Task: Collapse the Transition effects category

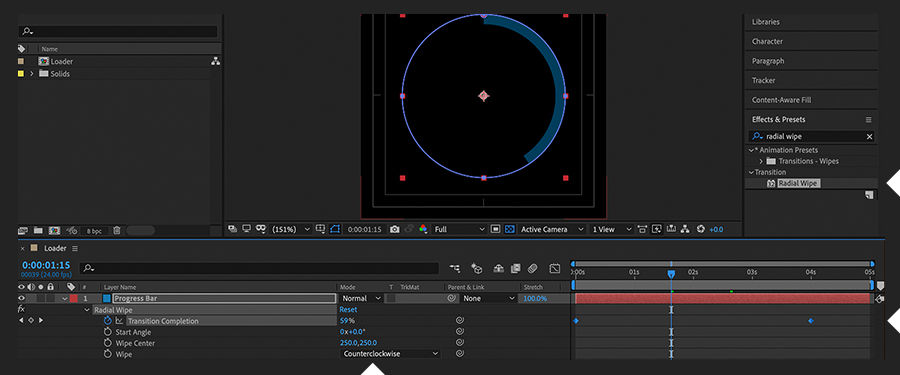Action: click(x=751, y=172)
